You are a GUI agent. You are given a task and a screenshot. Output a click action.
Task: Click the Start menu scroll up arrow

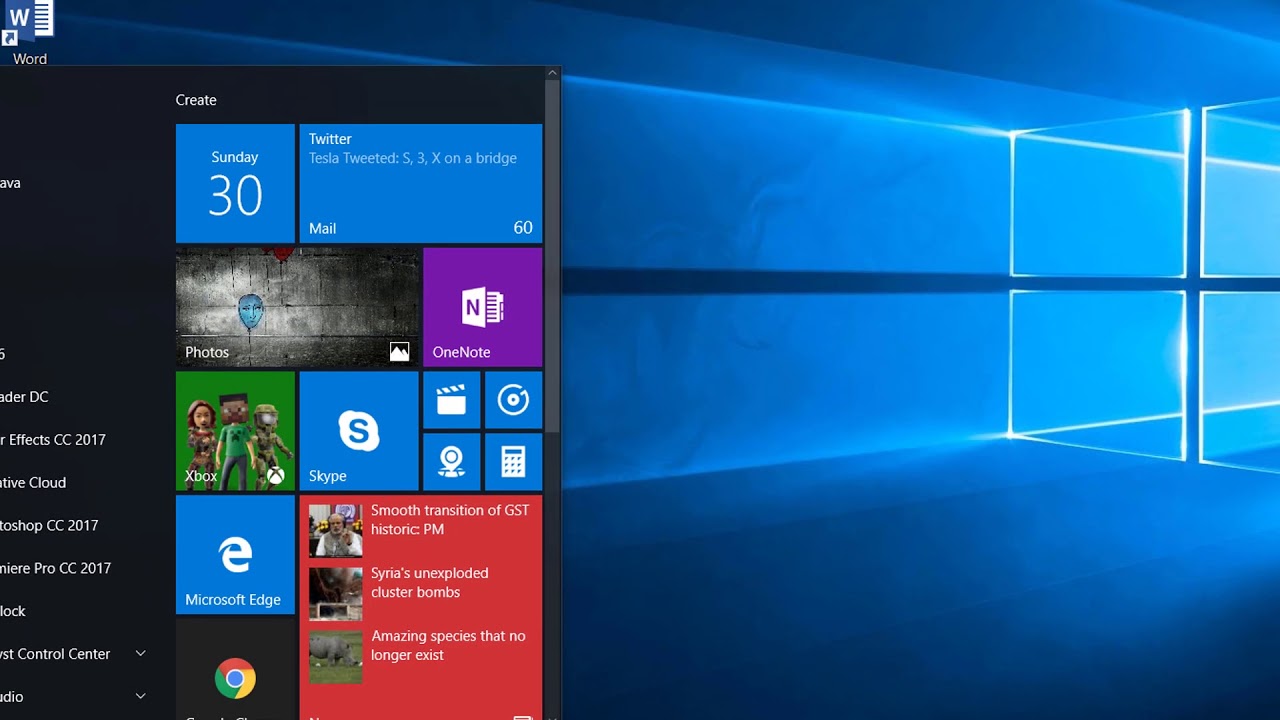pos(552,73)
